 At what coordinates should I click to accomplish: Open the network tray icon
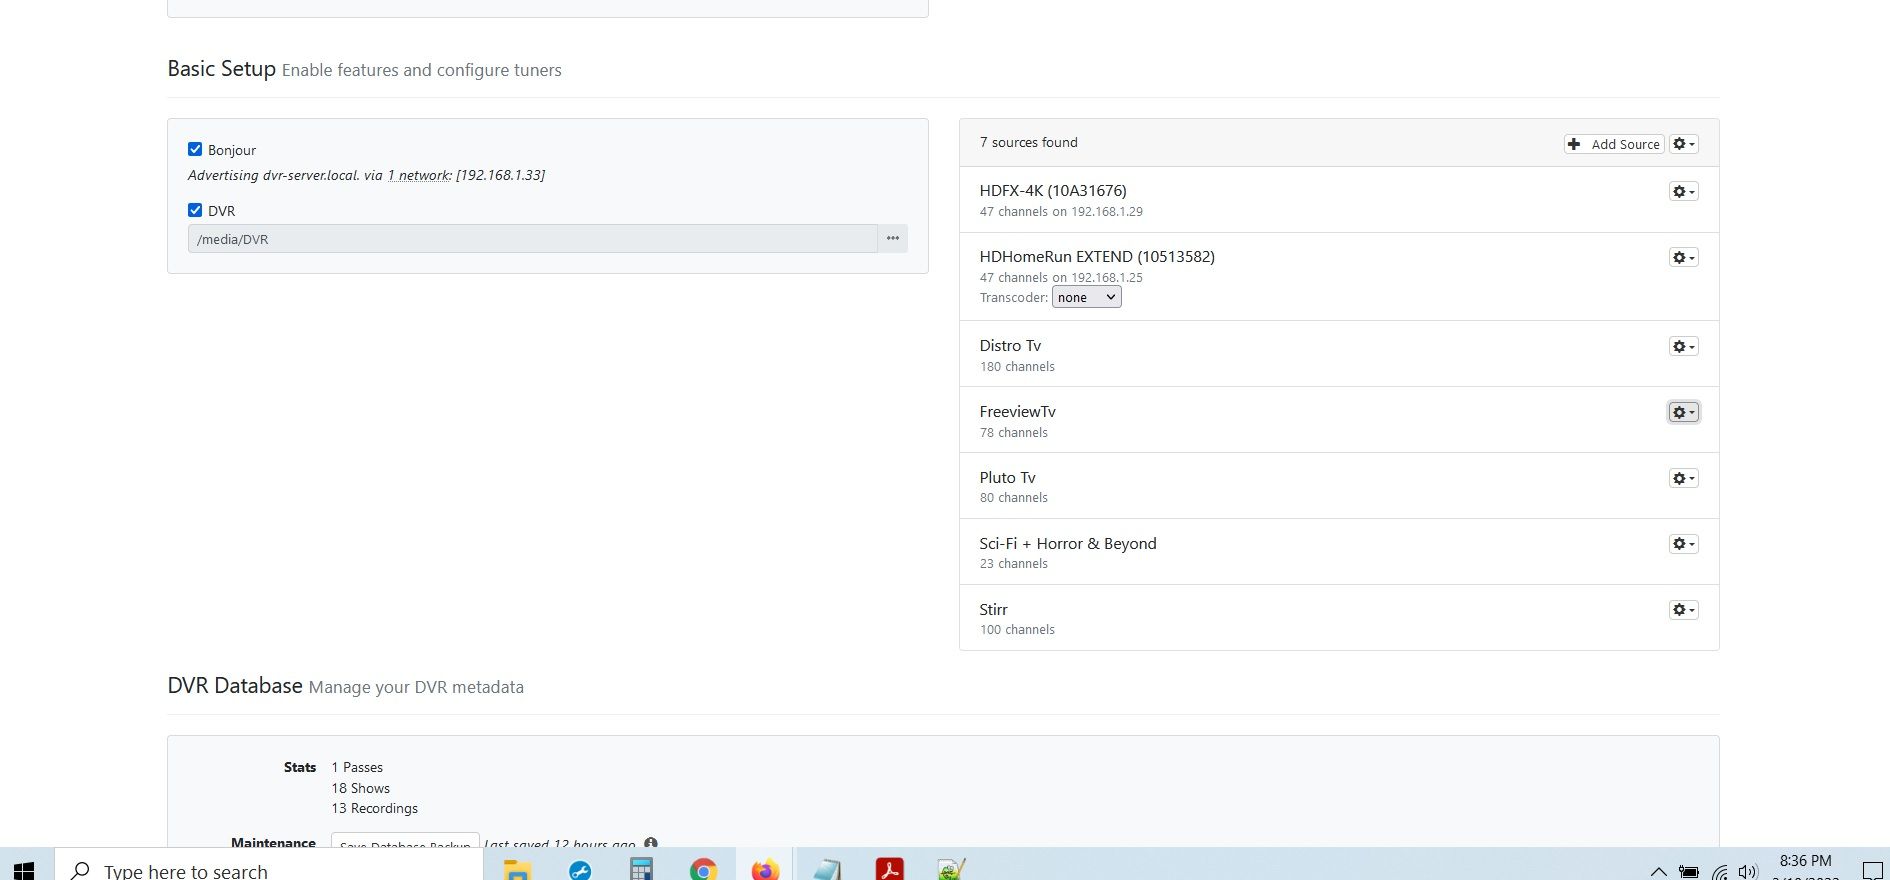click(1719, 871)
